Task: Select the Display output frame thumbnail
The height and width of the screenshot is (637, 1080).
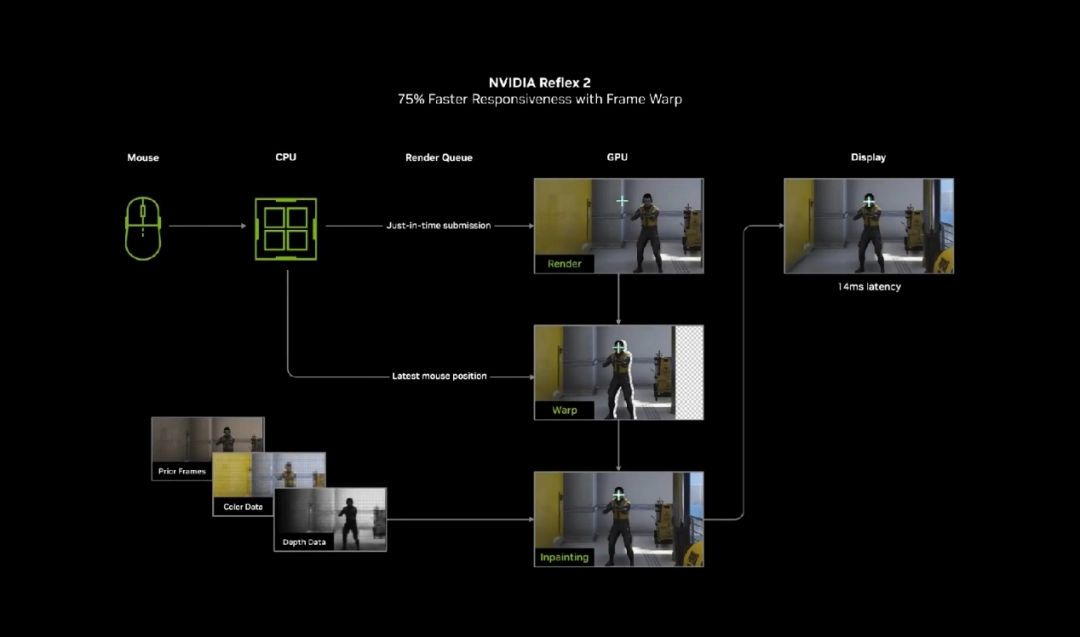Action: coord(869,226)
